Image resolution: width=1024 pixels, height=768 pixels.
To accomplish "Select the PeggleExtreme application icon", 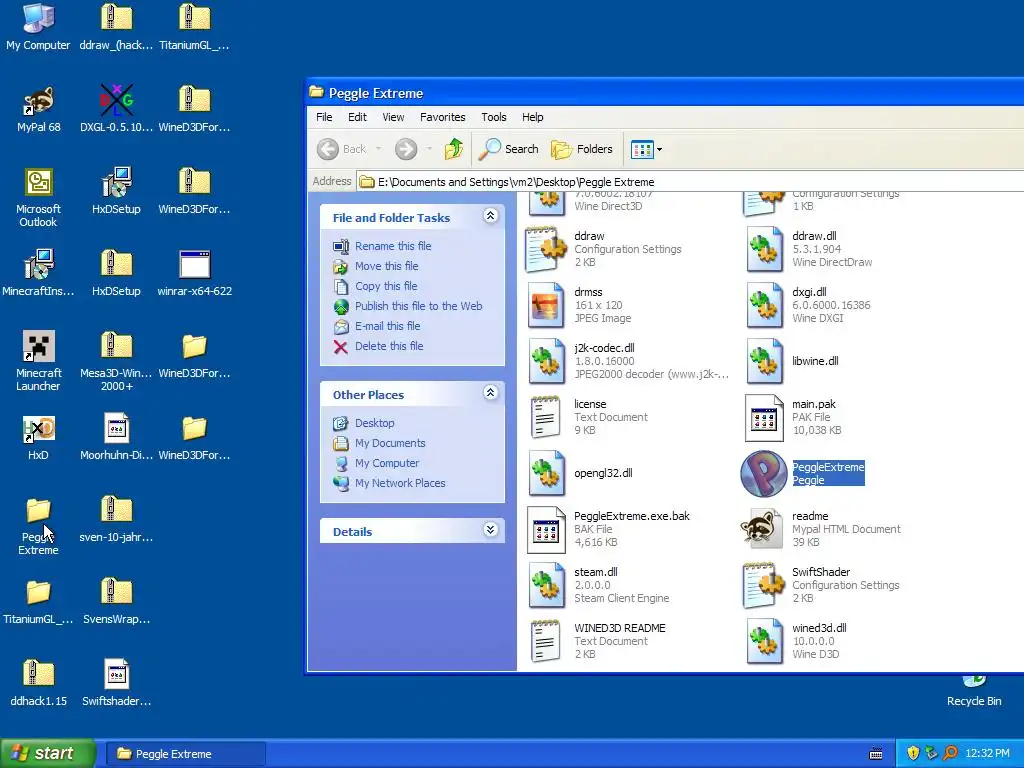I will coord(763,473).
